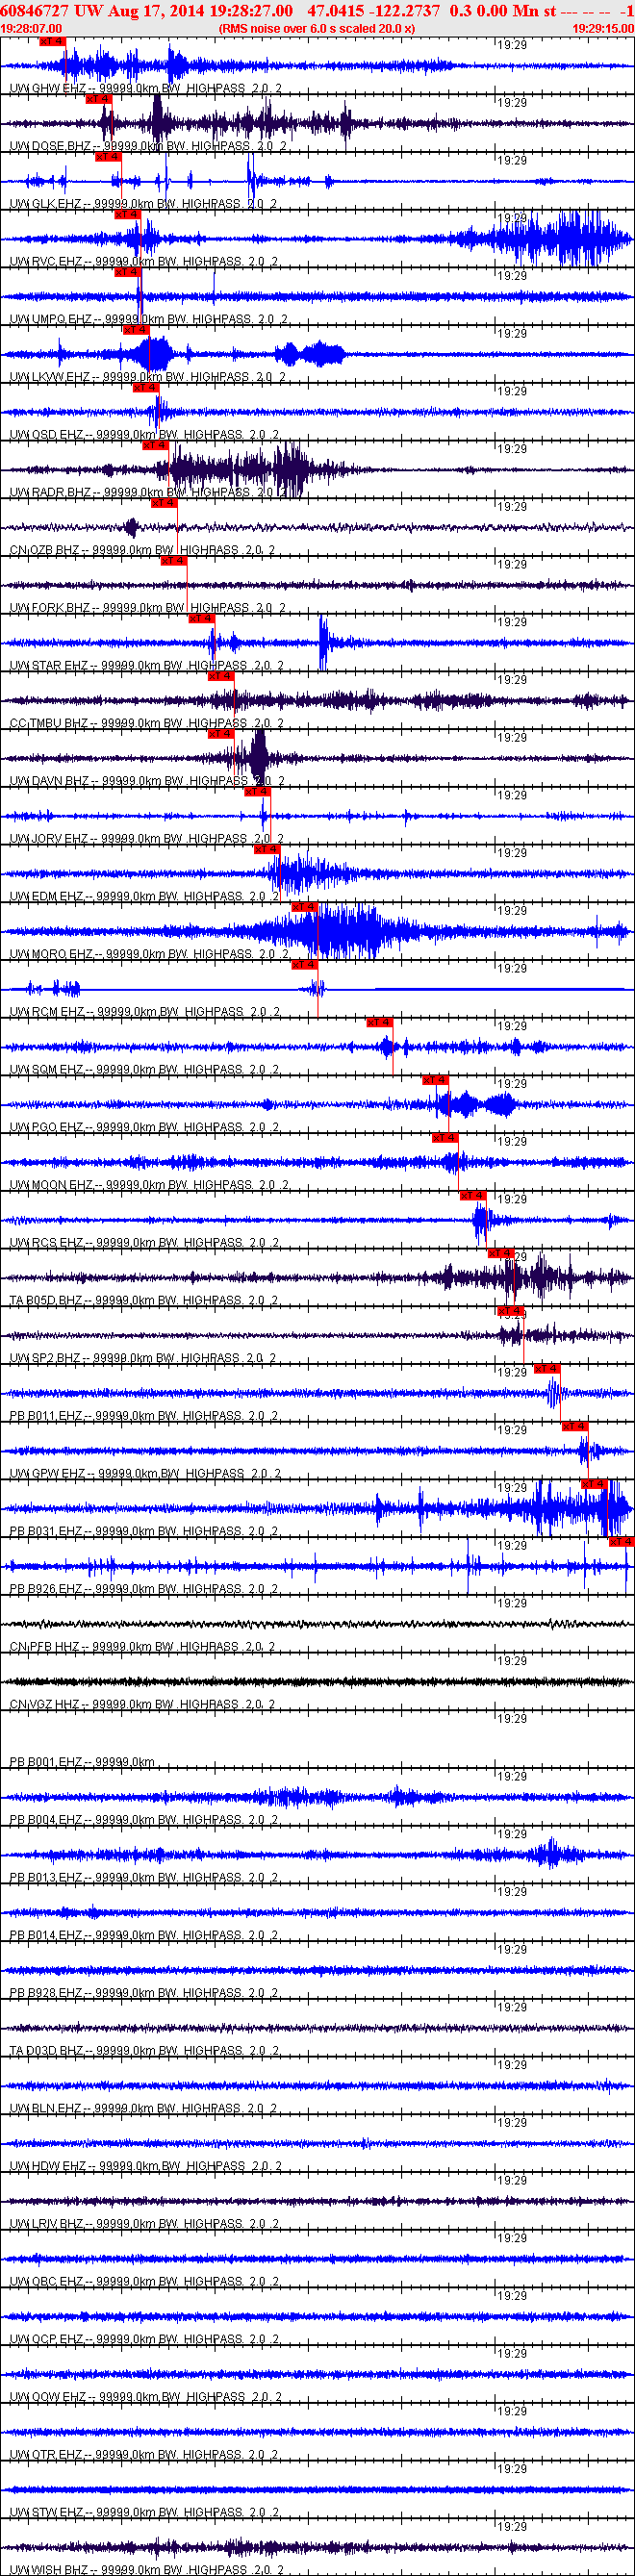Select the UW BLN EHZ station label
Viewport: 635px width, 2576px height.
point(144,2109)
